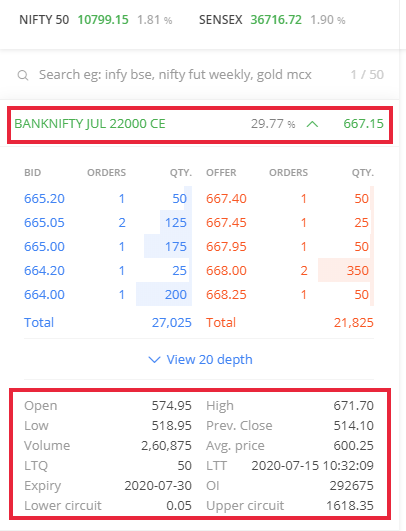The height and width of the screenshot is (531, 406).
Task: Click Lower circuit value 0.05
Action: [x=179, y=506]
